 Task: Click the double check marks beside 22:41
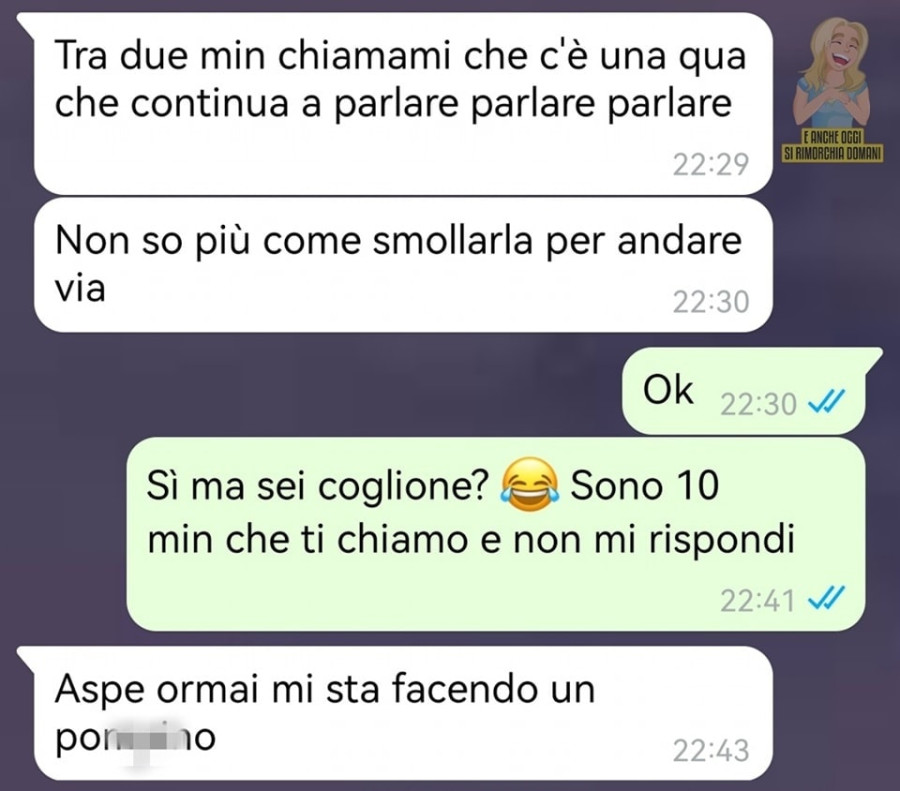[x=826, y=600]
